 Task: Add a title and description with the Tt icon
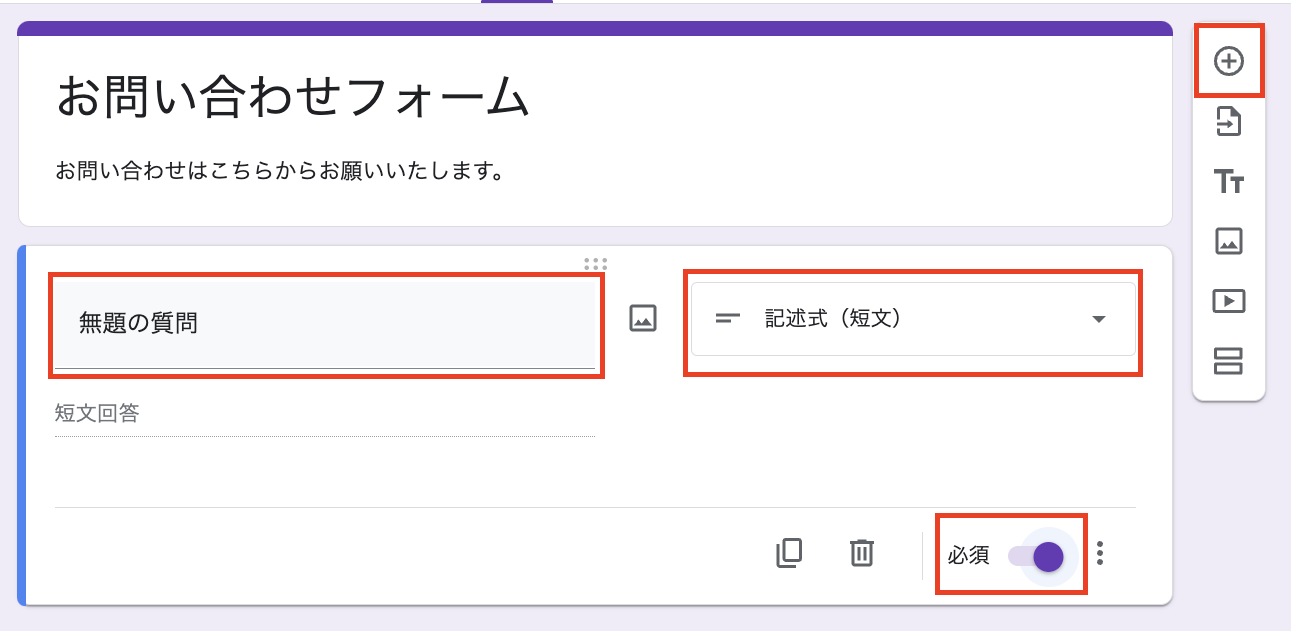[1229, 182]
